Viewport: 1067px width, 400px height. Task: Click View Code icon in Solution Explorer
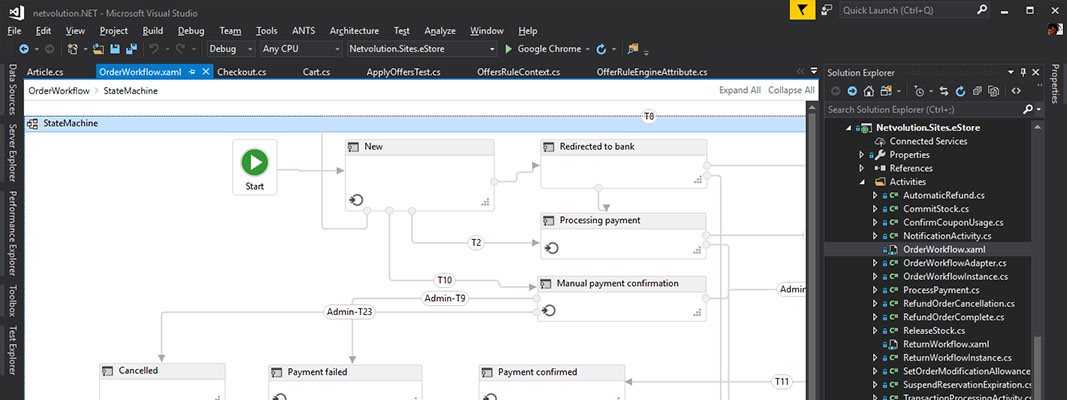1016,91
